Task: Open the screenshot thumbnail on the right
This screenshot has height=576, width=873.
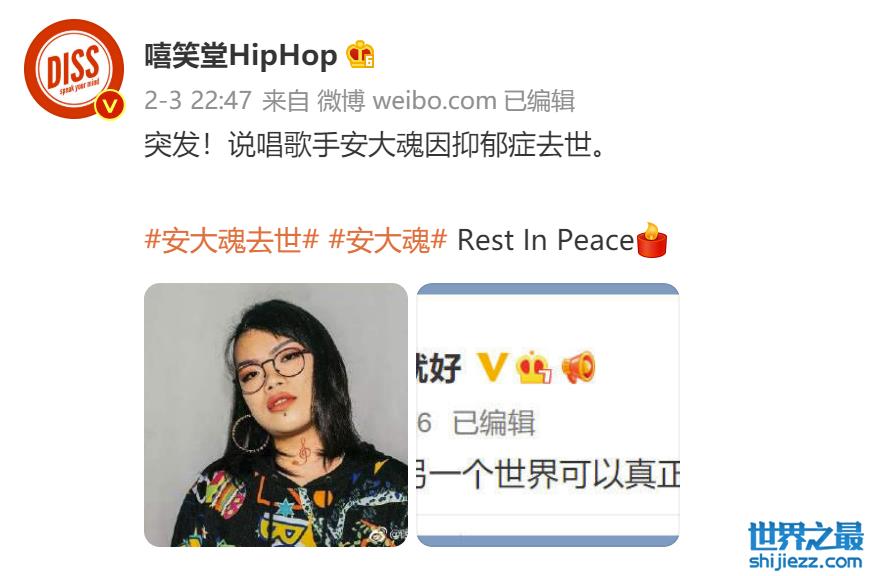Action: click(548, 415)
